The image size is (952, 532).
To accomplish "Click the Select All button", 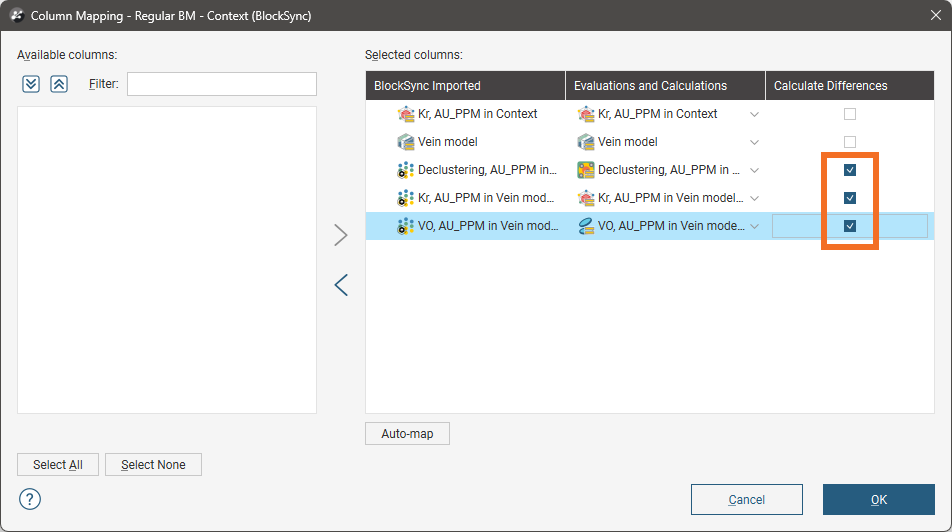I will 58,465.
